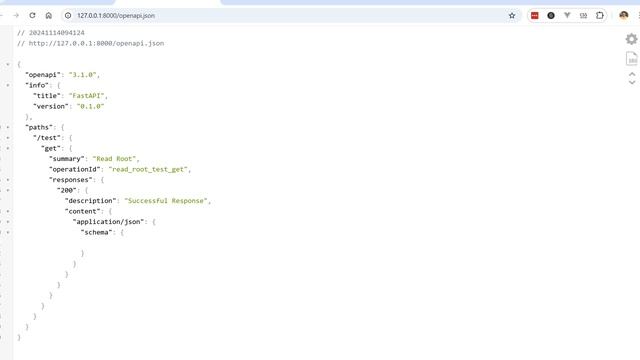
Task: Open the extension icon left of puzzle piece
Action: point(584,16)
